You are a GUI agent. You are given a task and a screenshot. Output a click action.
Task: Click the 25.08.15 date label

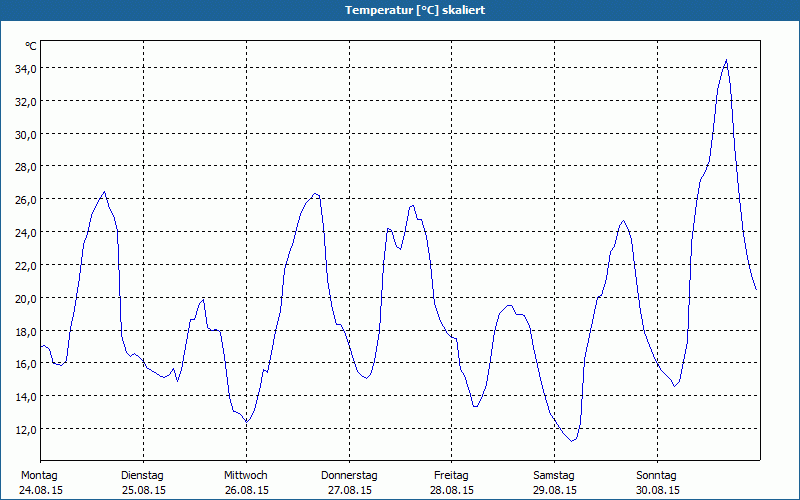144,490
